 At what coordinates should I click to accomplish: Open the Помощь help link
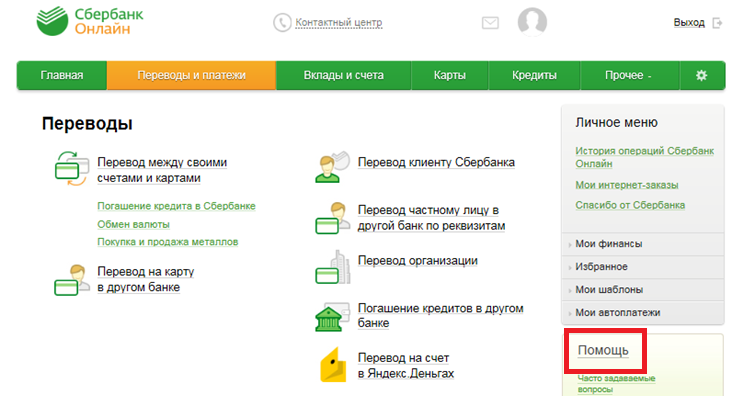click(x=603, y=350)
